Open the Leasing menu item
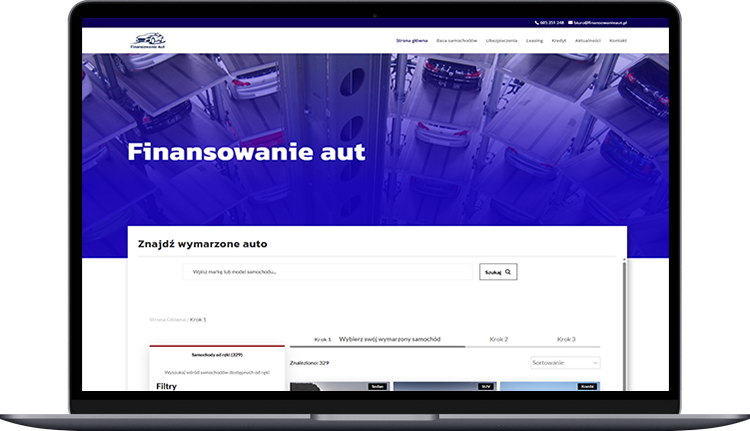 pyautogui.click(x=534, y=41)
